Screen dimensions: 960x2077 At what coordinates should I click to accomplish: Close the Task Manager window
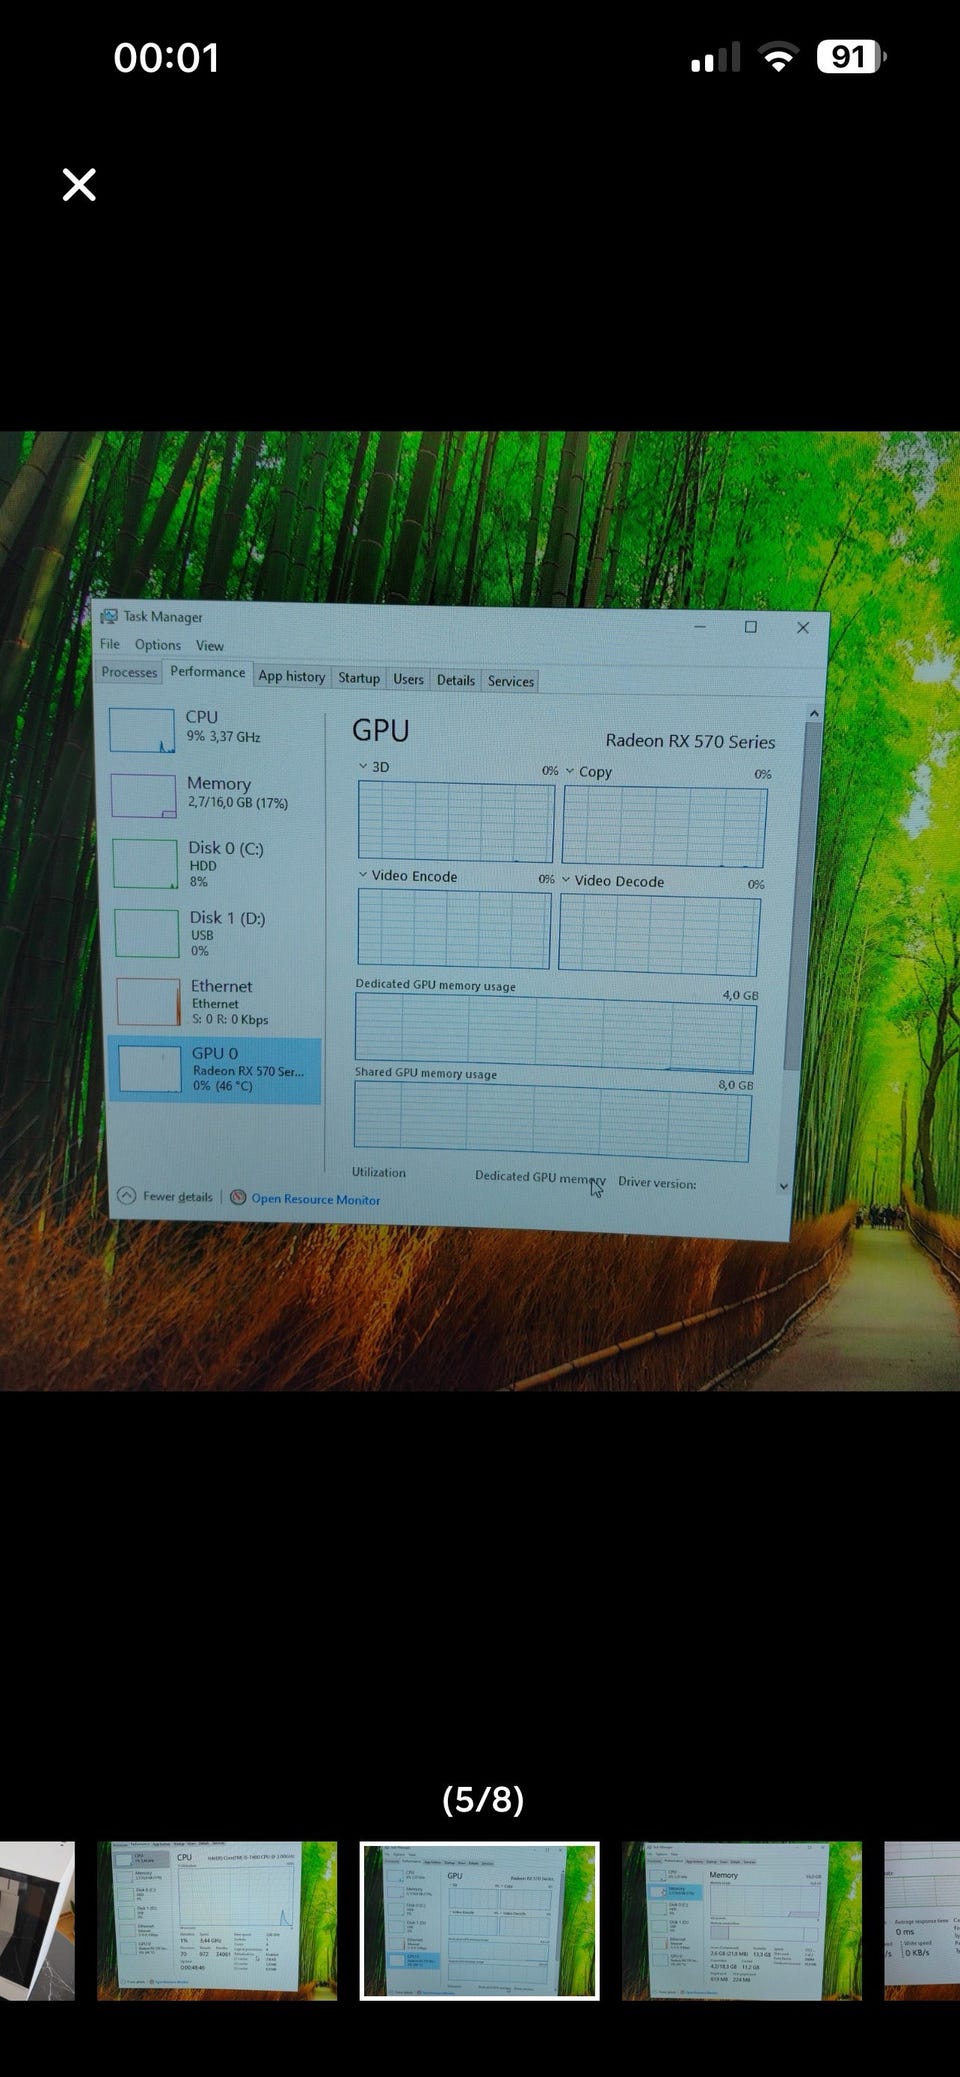[x=802, y=628]
